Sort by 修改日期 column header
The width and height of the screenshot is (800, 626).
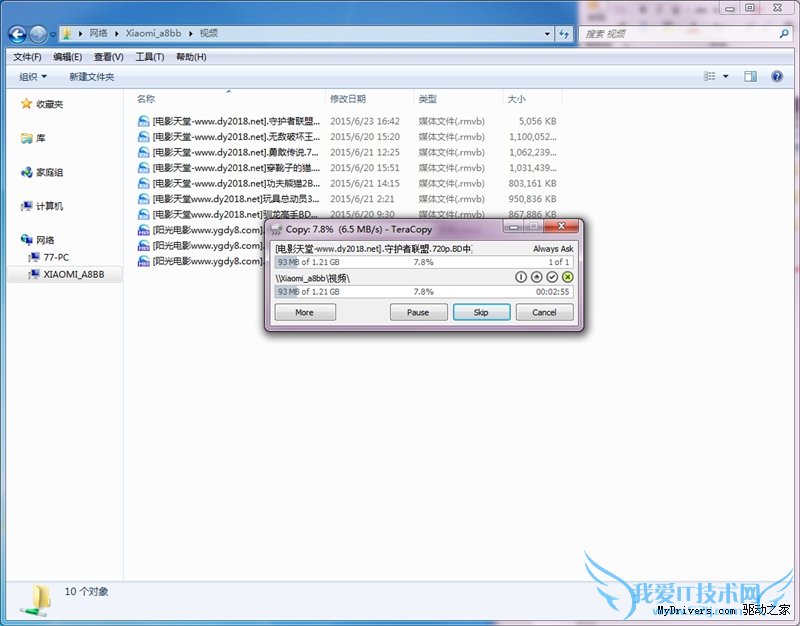click(x=348, y=99)
